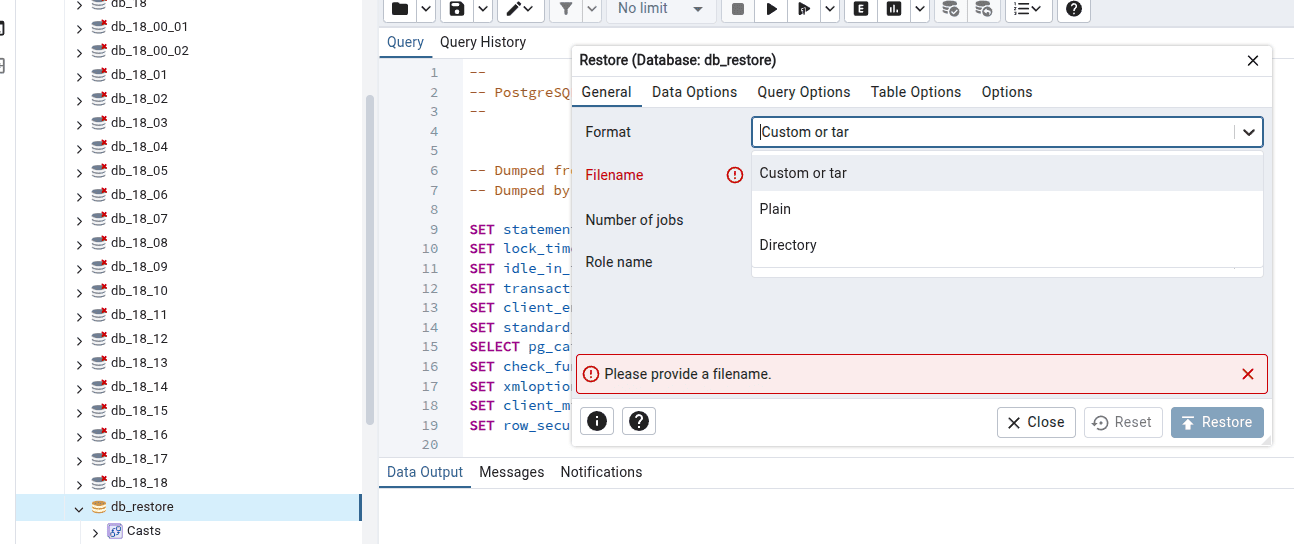Switch to the Notifications tab

(x=601, y=472)
